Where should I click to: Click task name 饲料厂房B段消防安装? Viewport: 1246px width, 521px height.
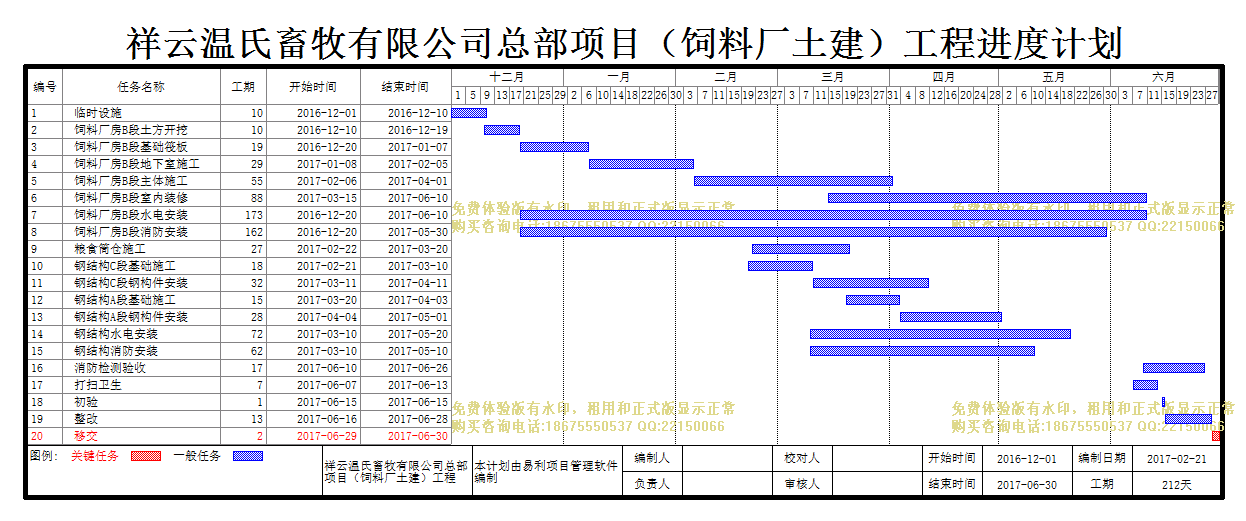(131, 233)
